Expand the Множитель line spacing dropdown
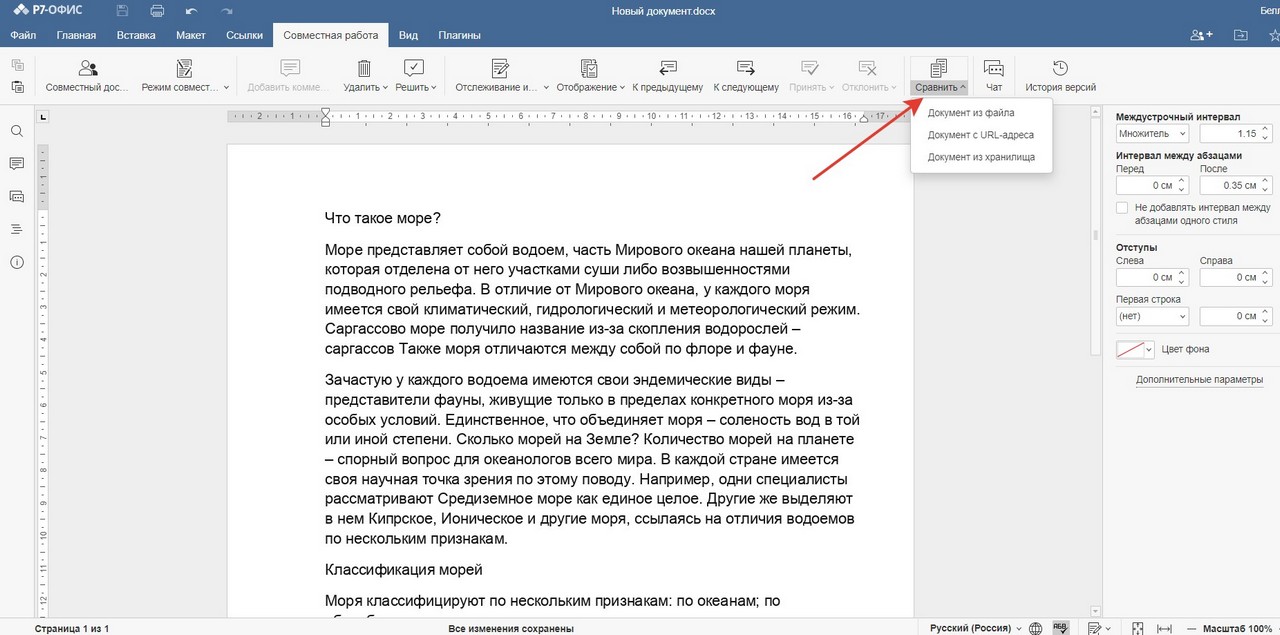Image resolution: width=1280 pixels, height=635 pixels. pos(1152,133)
